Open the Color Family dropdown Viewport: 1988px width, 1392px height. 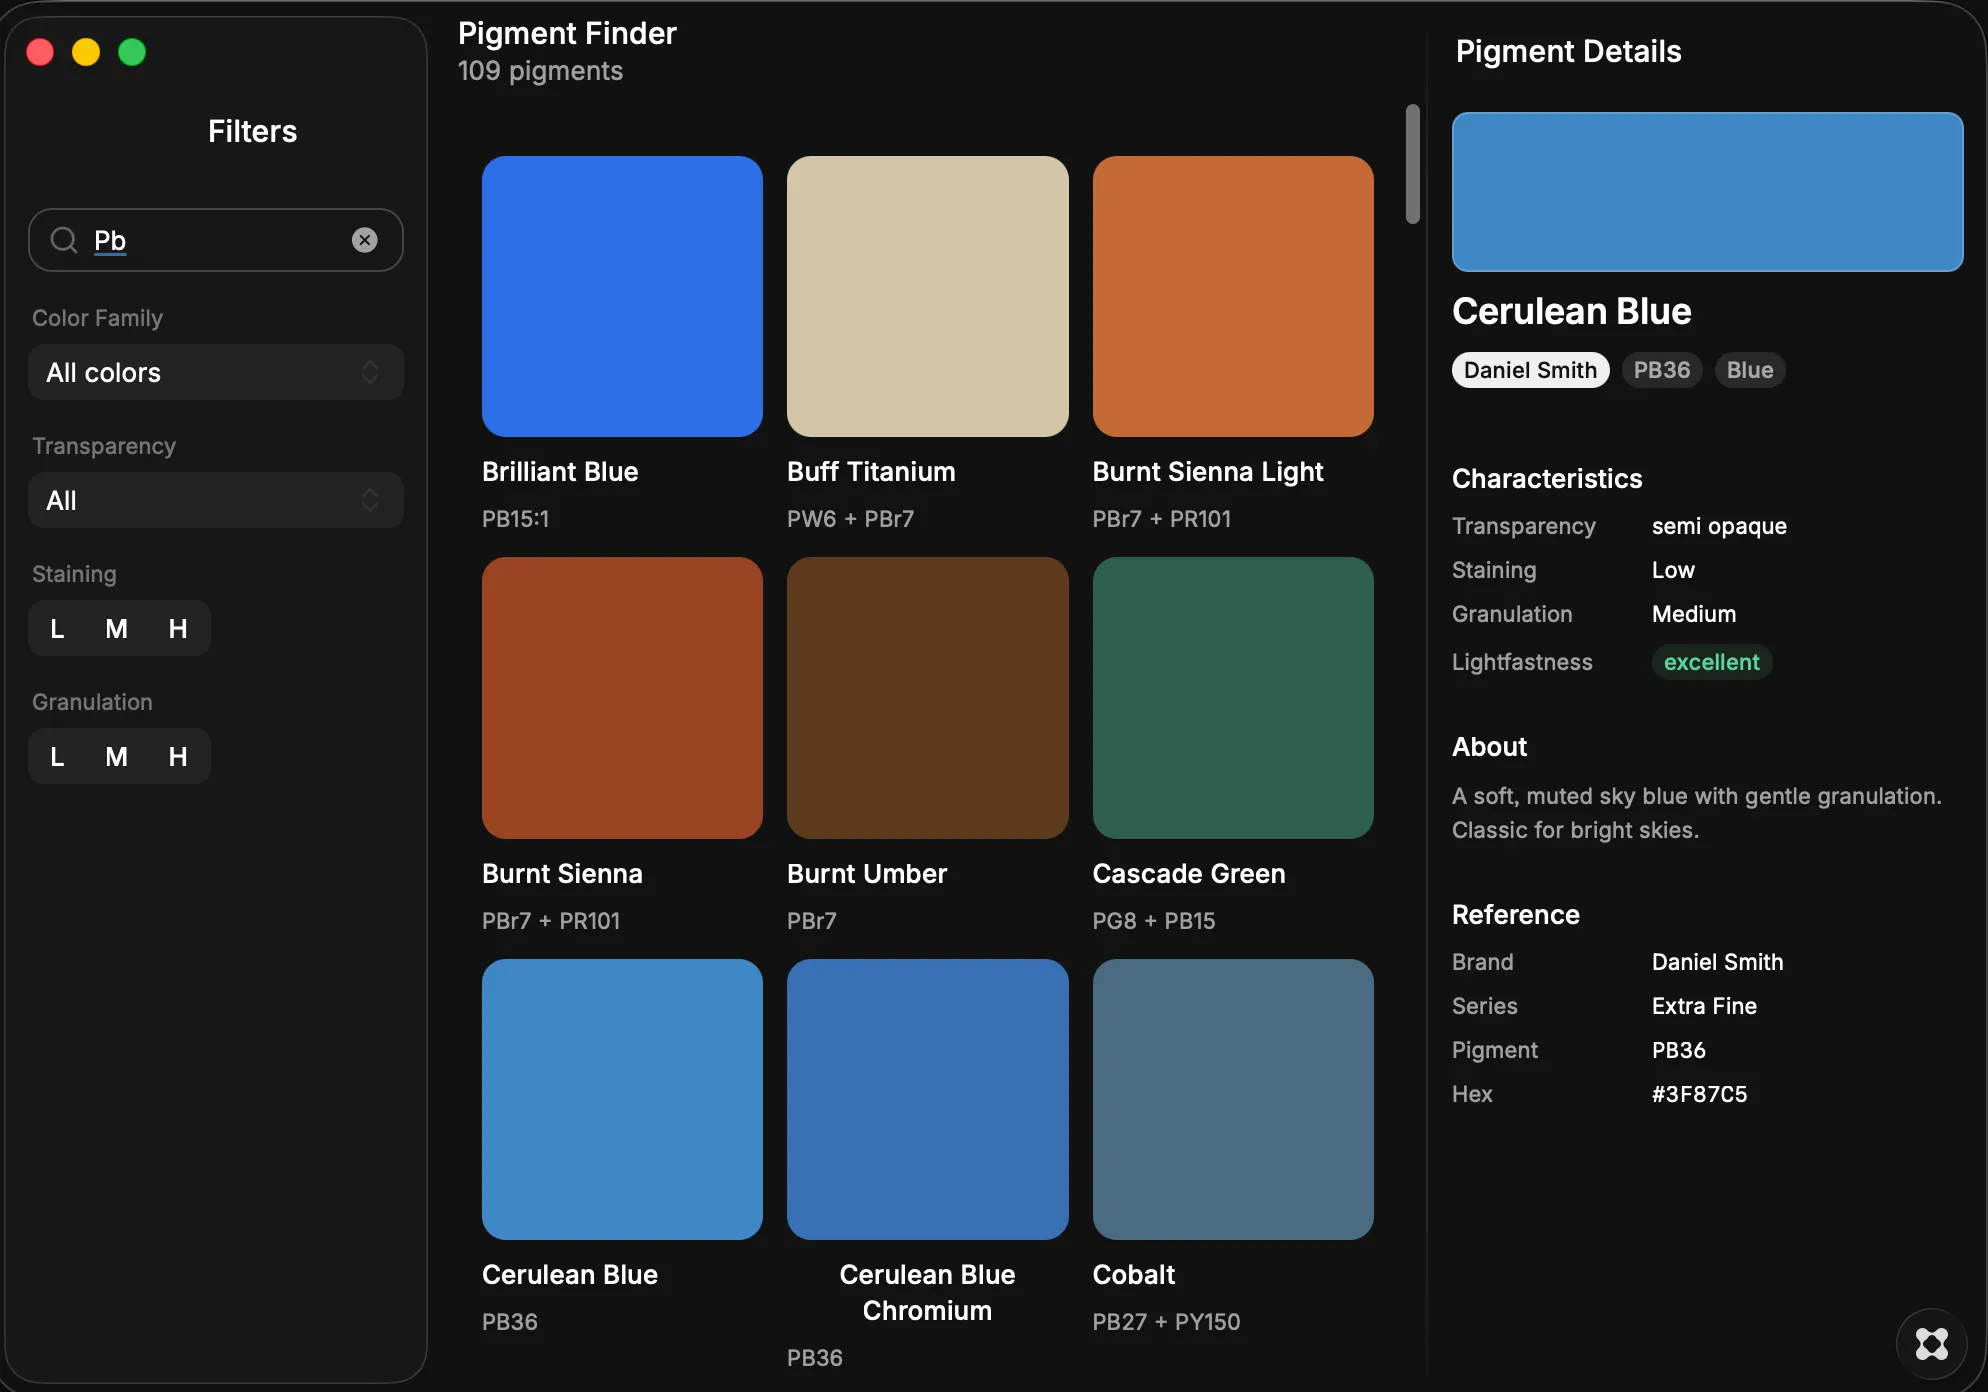(x=216, y=372)
